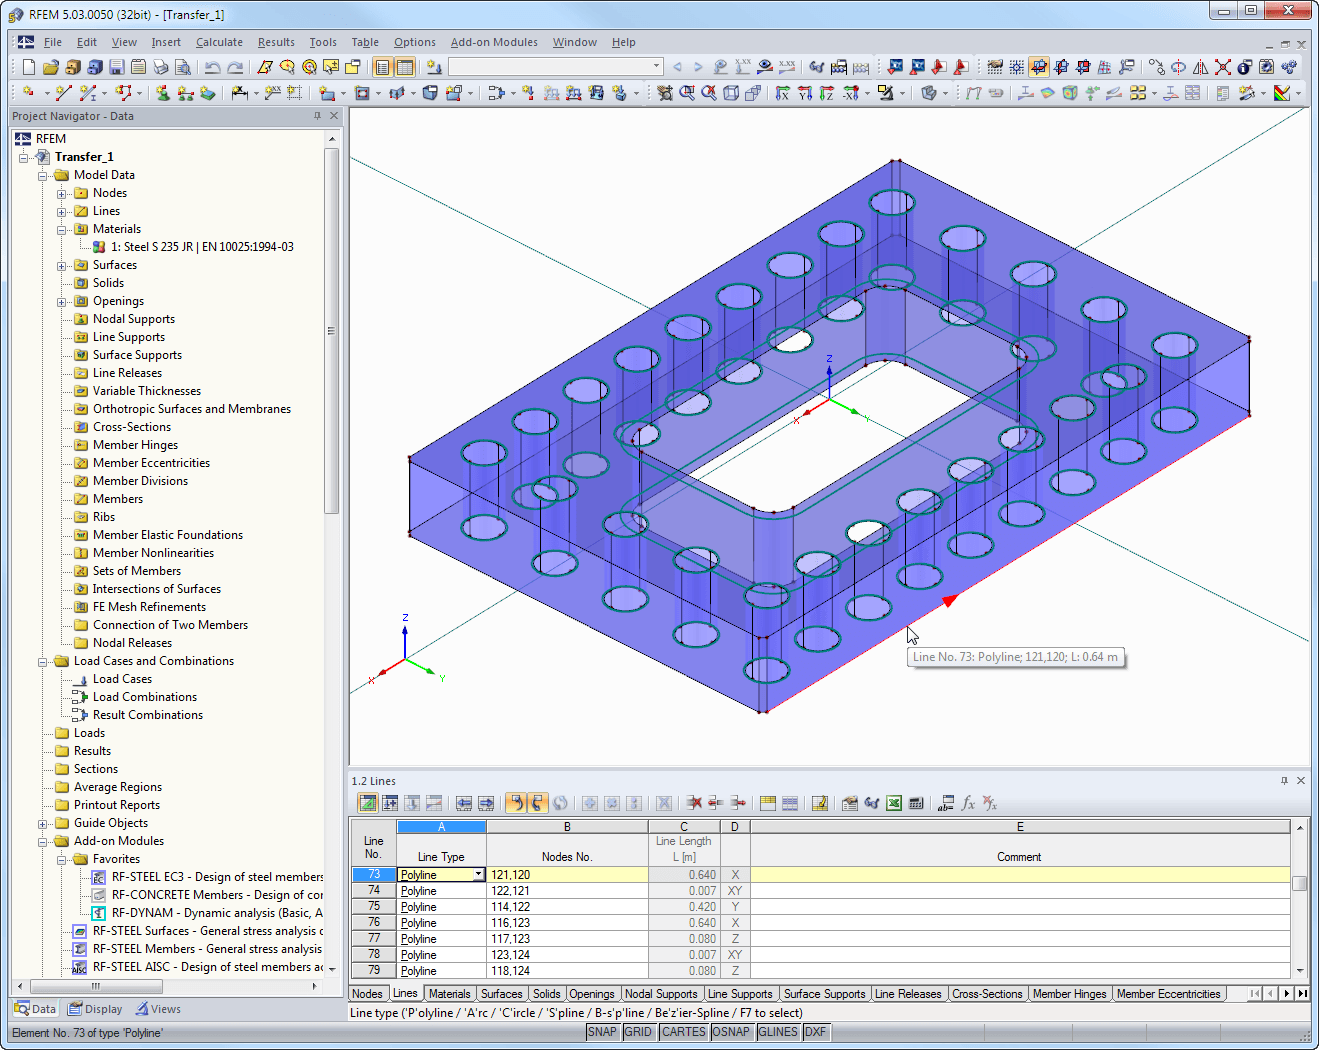Select the view in X direction icon
This screenshot has width=1319, height=1050.
(x=783, y=93)
